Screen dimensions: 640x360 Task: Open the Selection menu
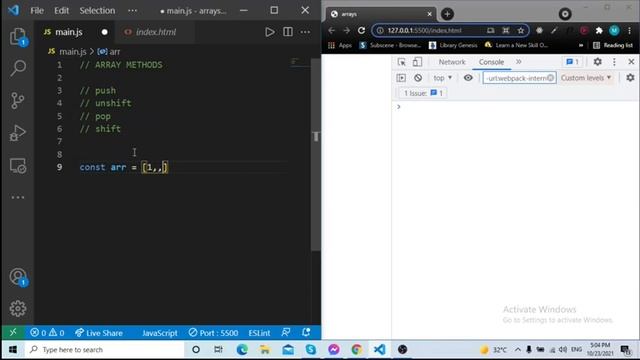tap(97, 11)
